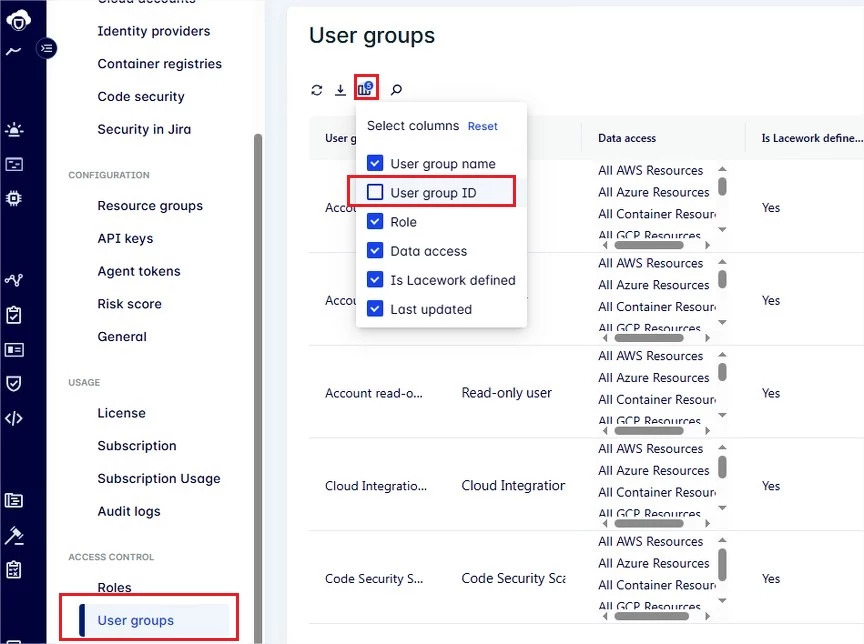Uncheck the Is Lacework defined checkbox
Viewport: 864px width, 644px height.
coord(375,279)
